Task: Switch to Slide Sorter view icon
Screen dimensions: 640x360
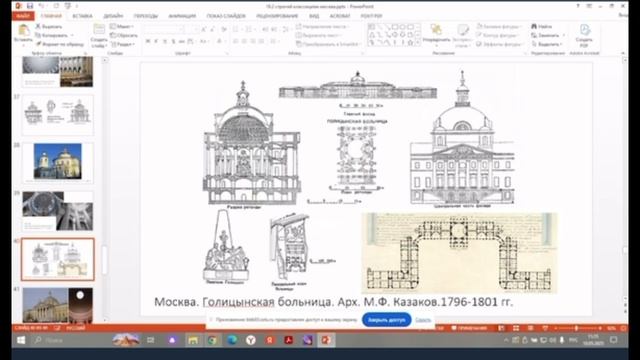Action: click(516, 328)
